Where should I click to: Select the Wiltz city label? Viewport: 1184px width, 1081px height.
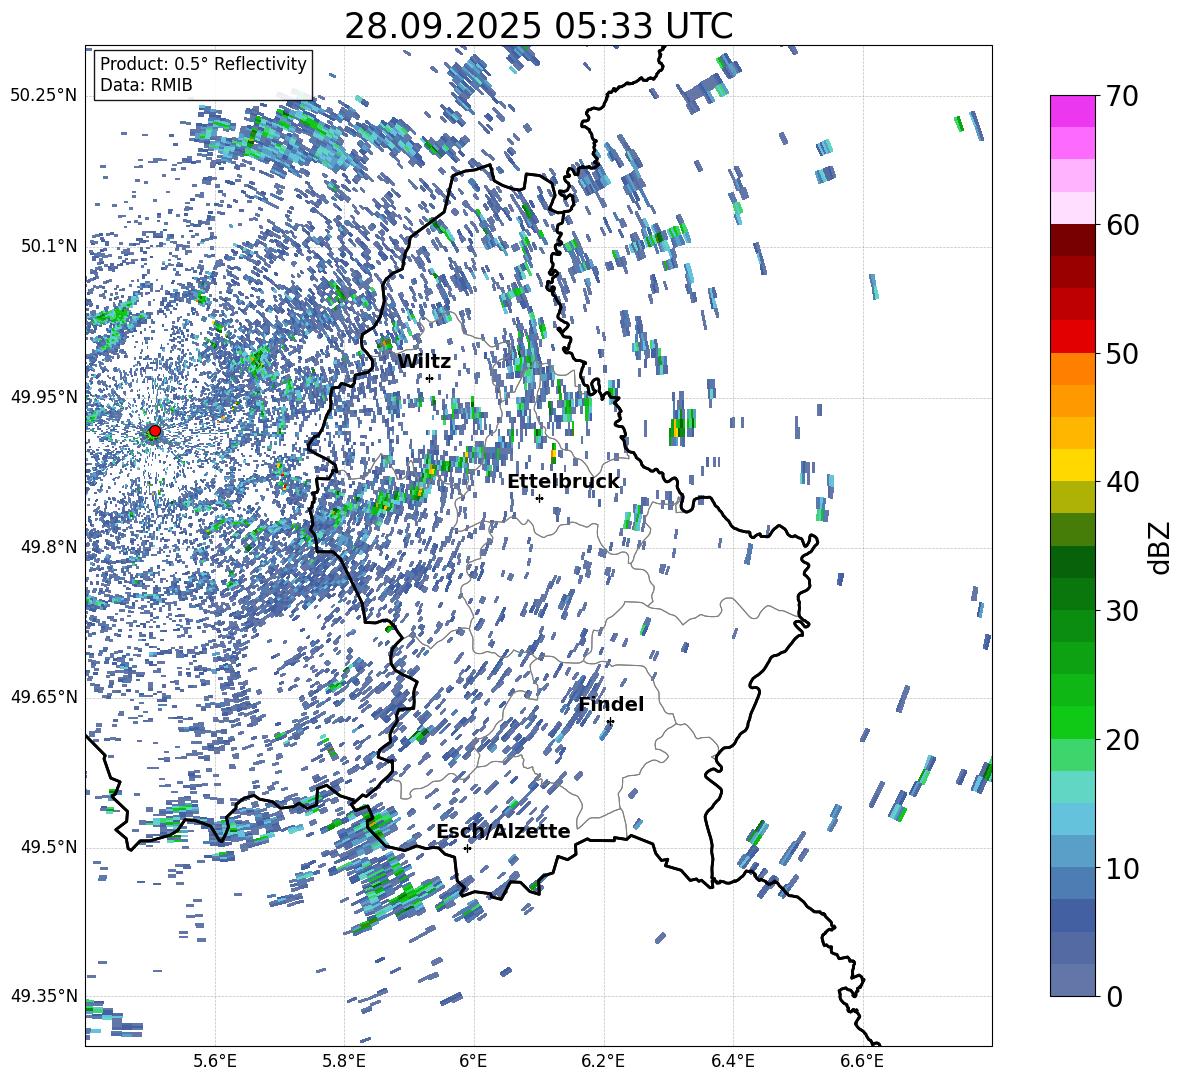click(x=424, y=362)
